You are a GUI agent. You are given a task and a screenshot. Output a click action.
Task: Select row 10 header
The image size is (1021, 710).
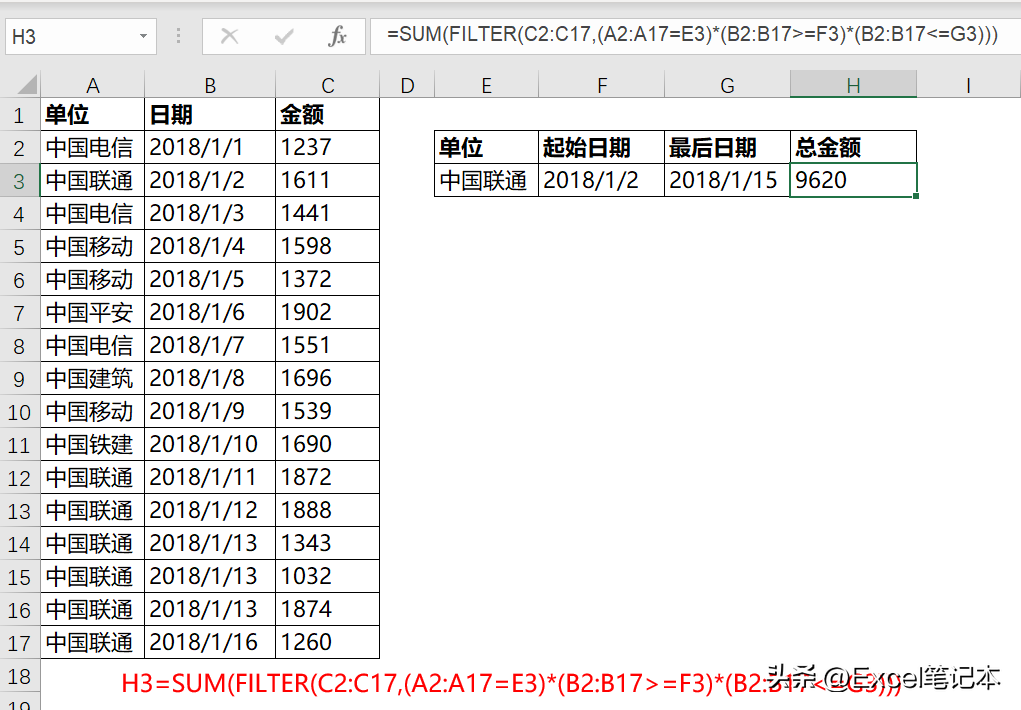(20, 412)
